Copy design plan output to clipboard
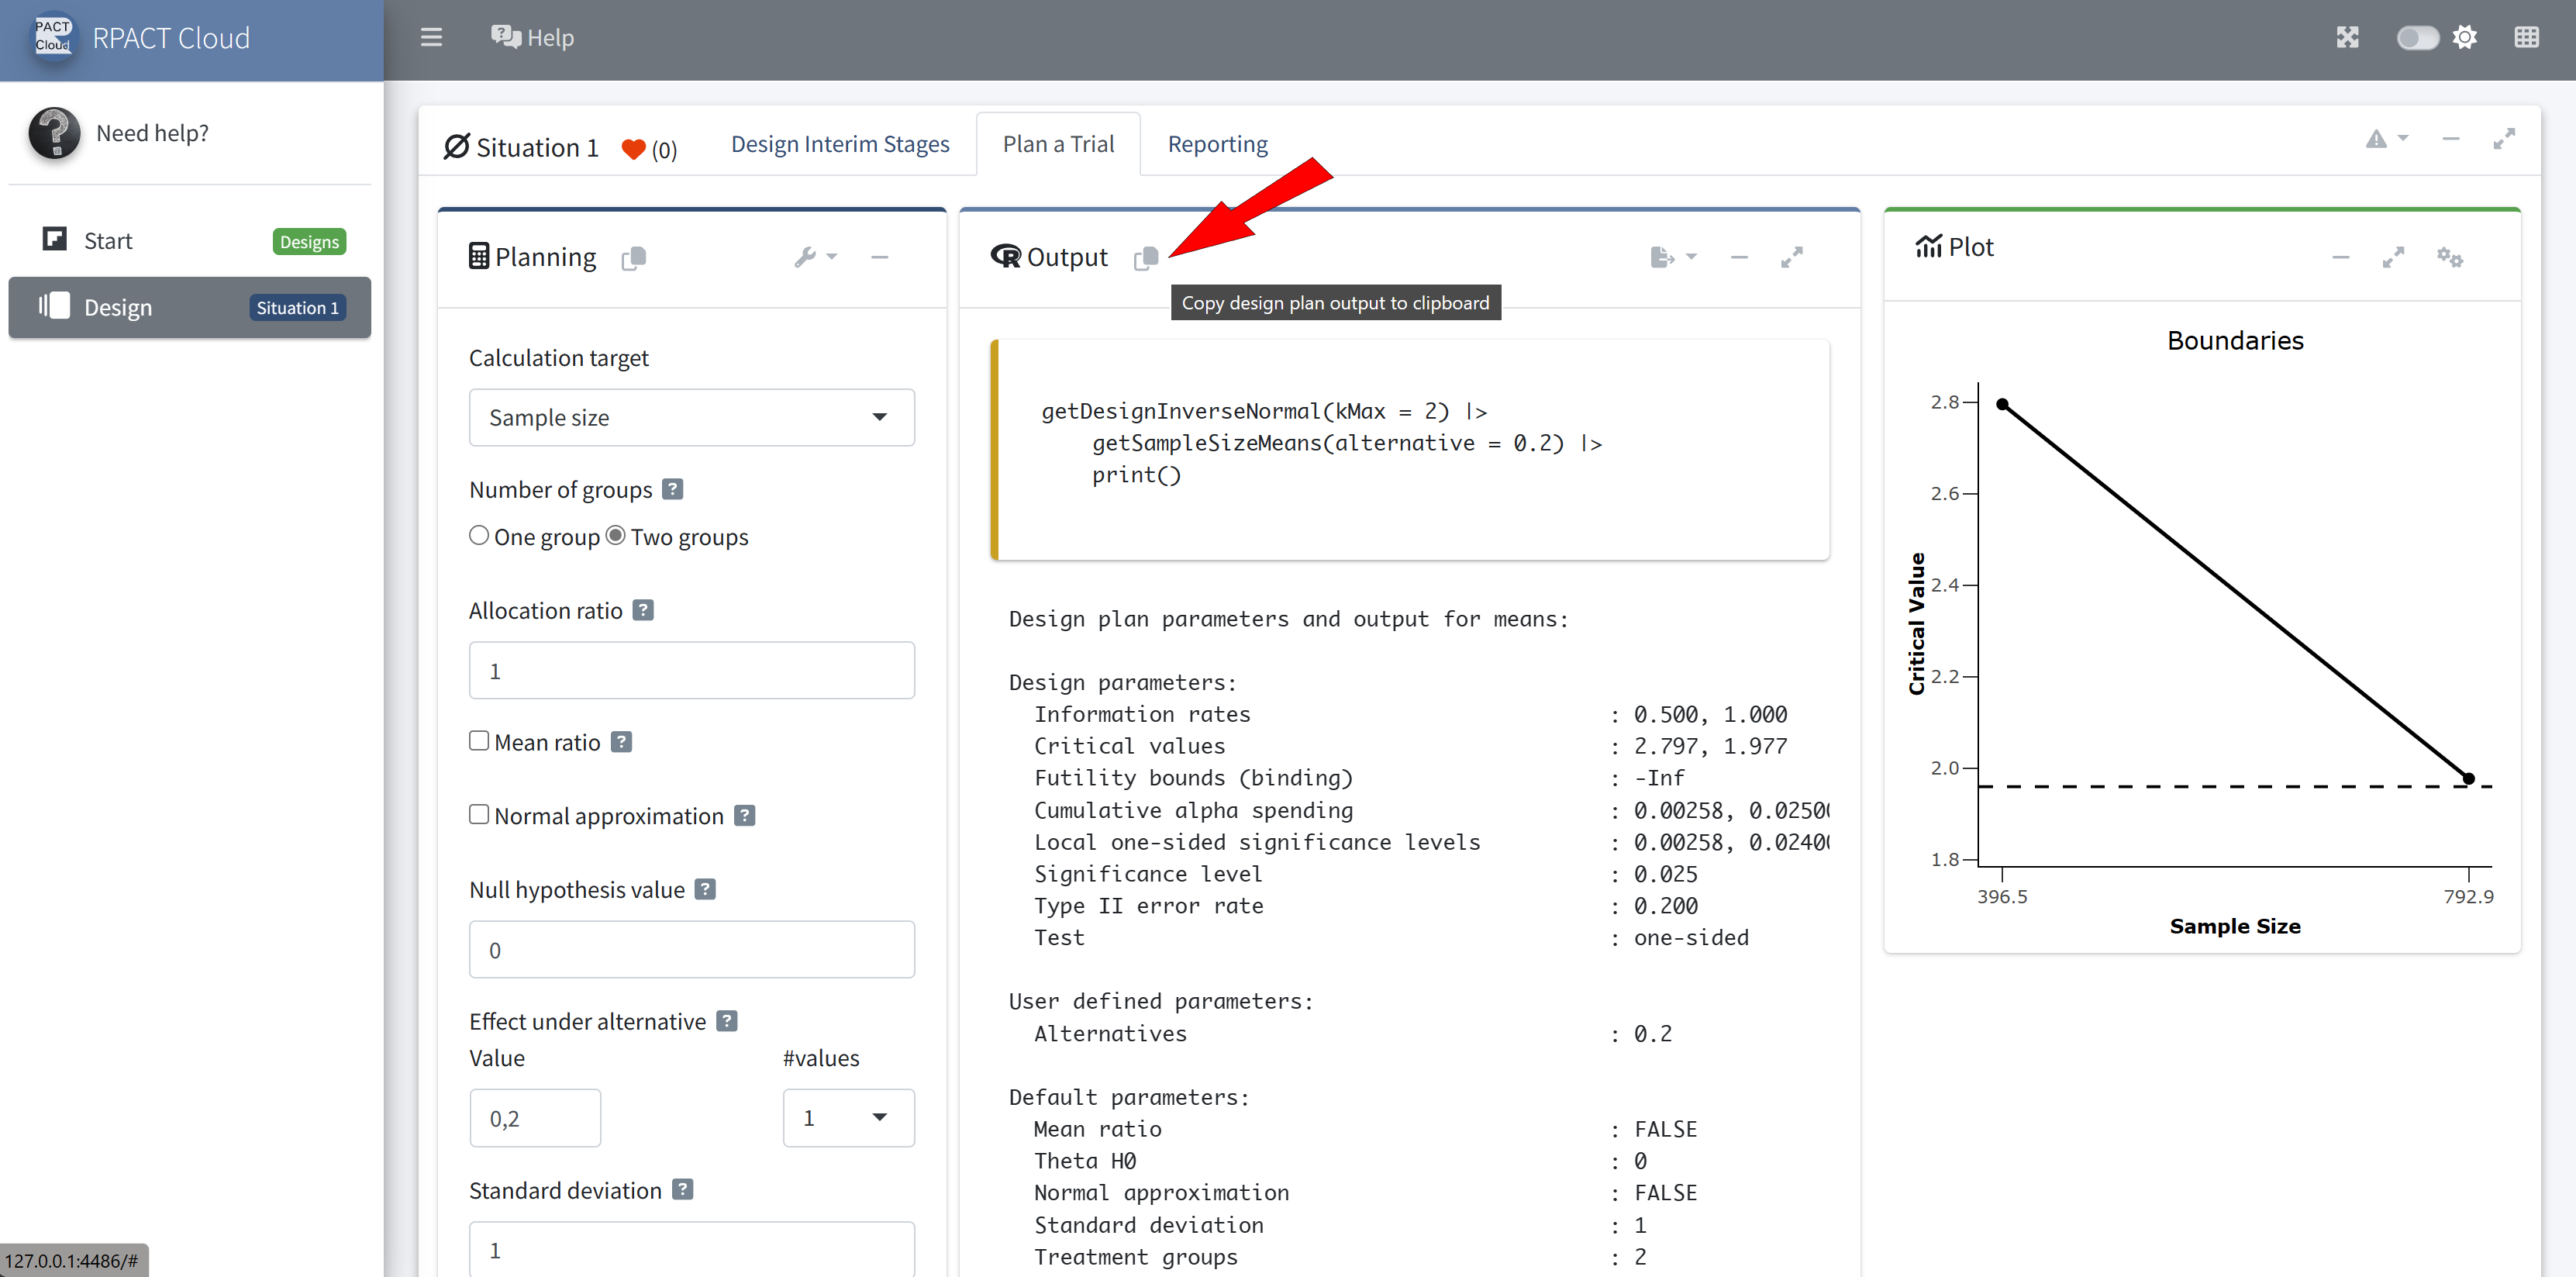Image resolution: width=2576 pixels, height=1277 pixels. [1146, 258]
